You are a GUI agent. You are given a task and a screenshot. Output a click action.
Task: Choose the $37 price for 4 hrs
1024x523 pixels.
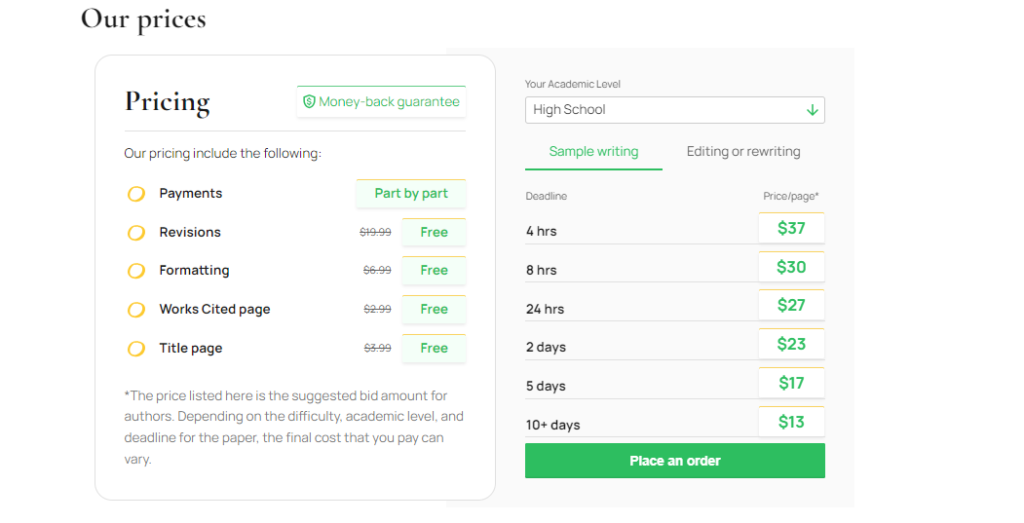791,228
